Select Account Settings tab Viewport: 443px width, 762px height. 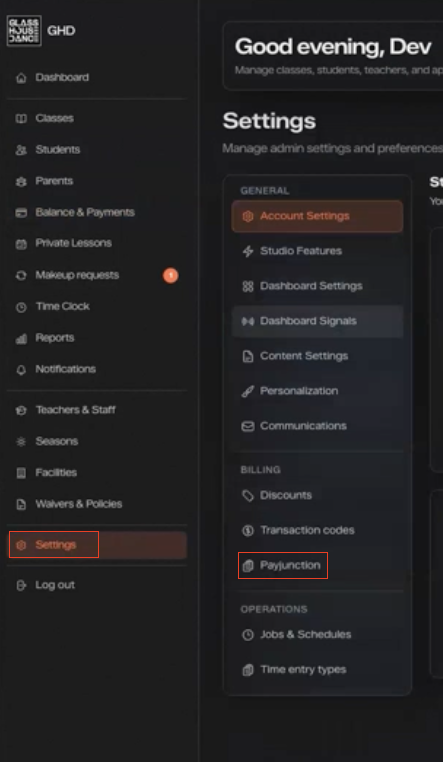coord(317,216)
